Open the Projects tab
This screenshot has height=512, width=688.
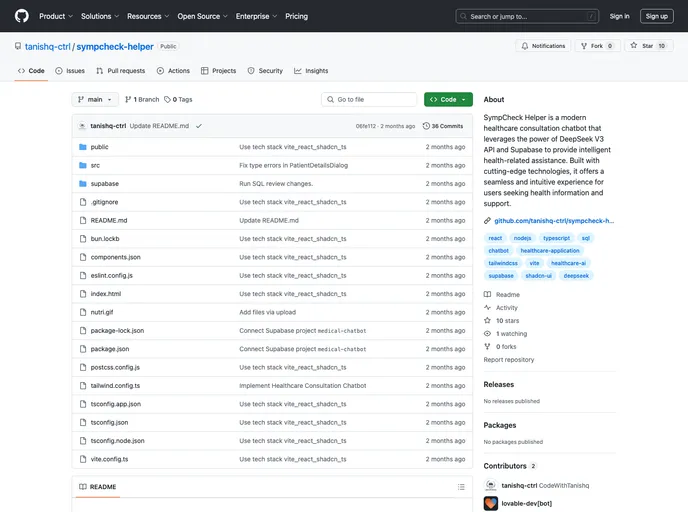(219, 71)
